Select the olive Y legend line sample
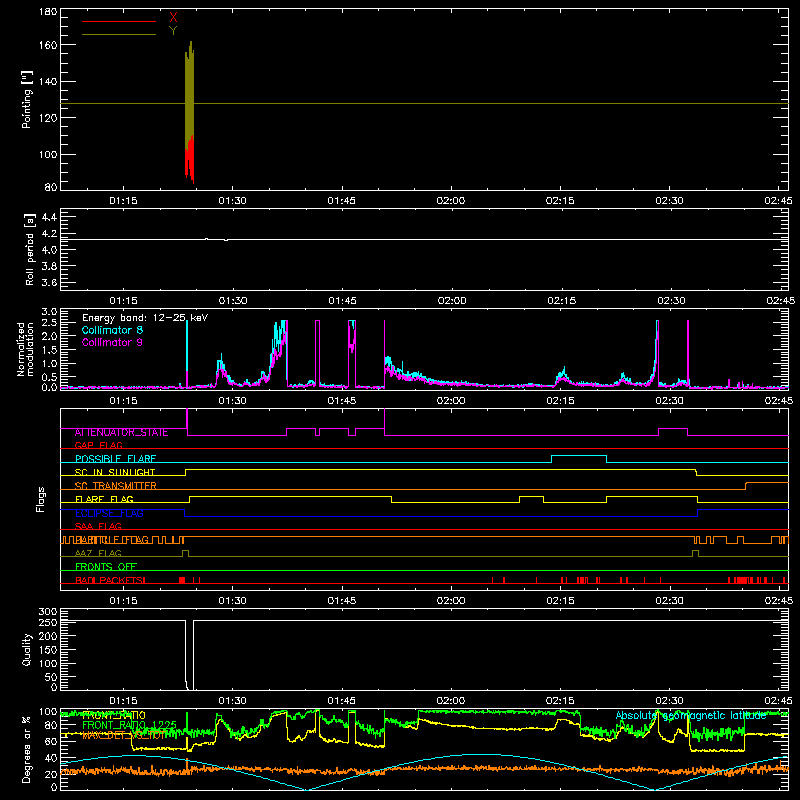 coord(119,34)
